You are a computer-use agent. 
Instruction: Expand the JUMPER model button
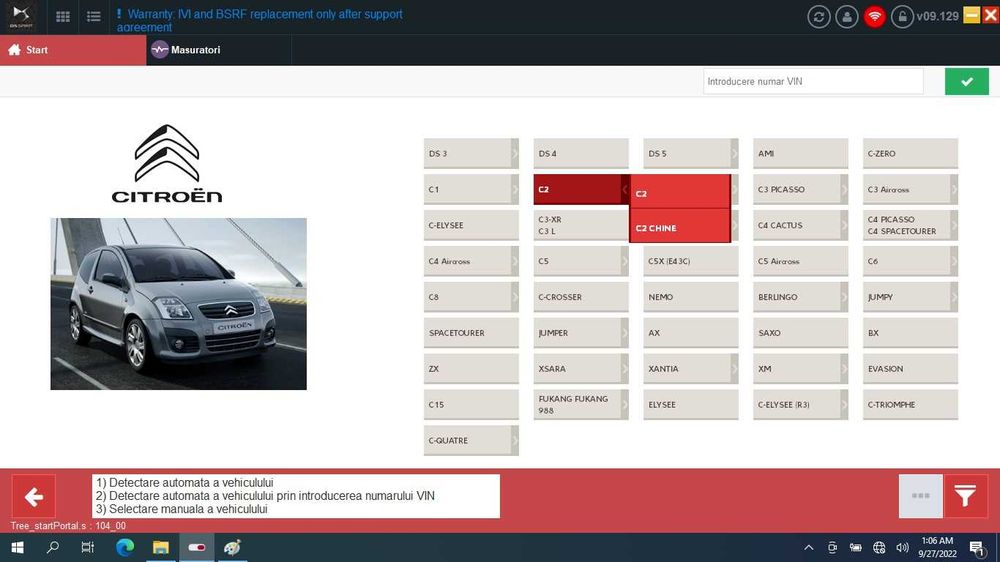coord(581,333)
